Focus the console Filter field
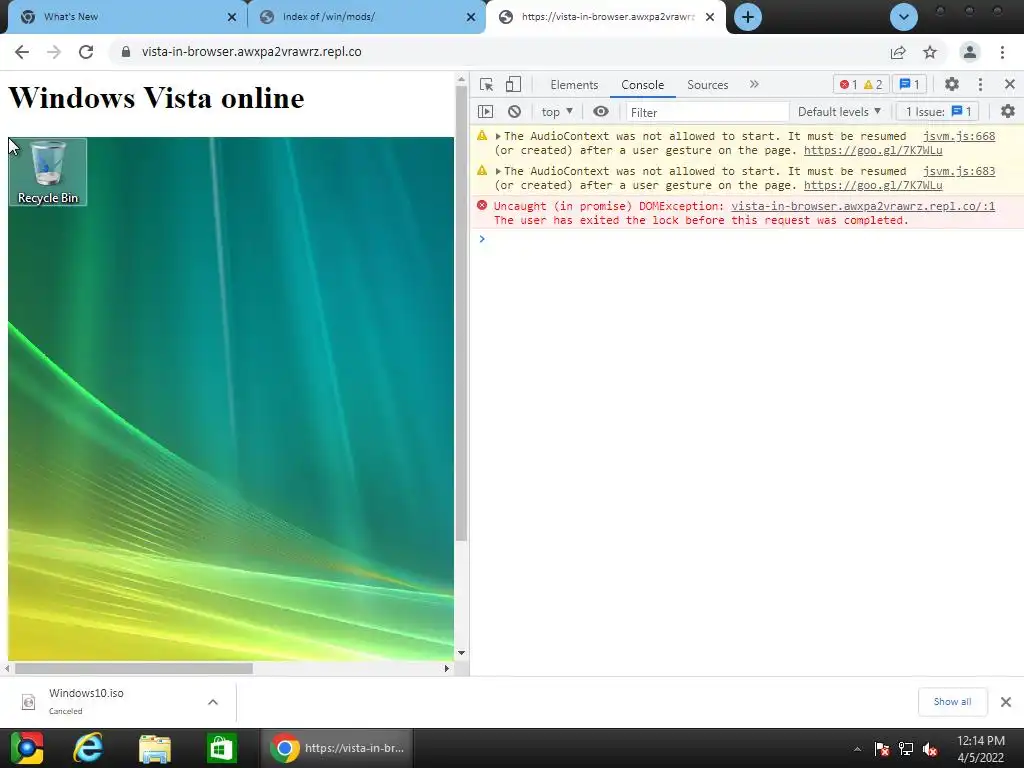Image resolution: width=1024 pixels, height=768 pixels. pyautogui.click(x=707, y=112)
